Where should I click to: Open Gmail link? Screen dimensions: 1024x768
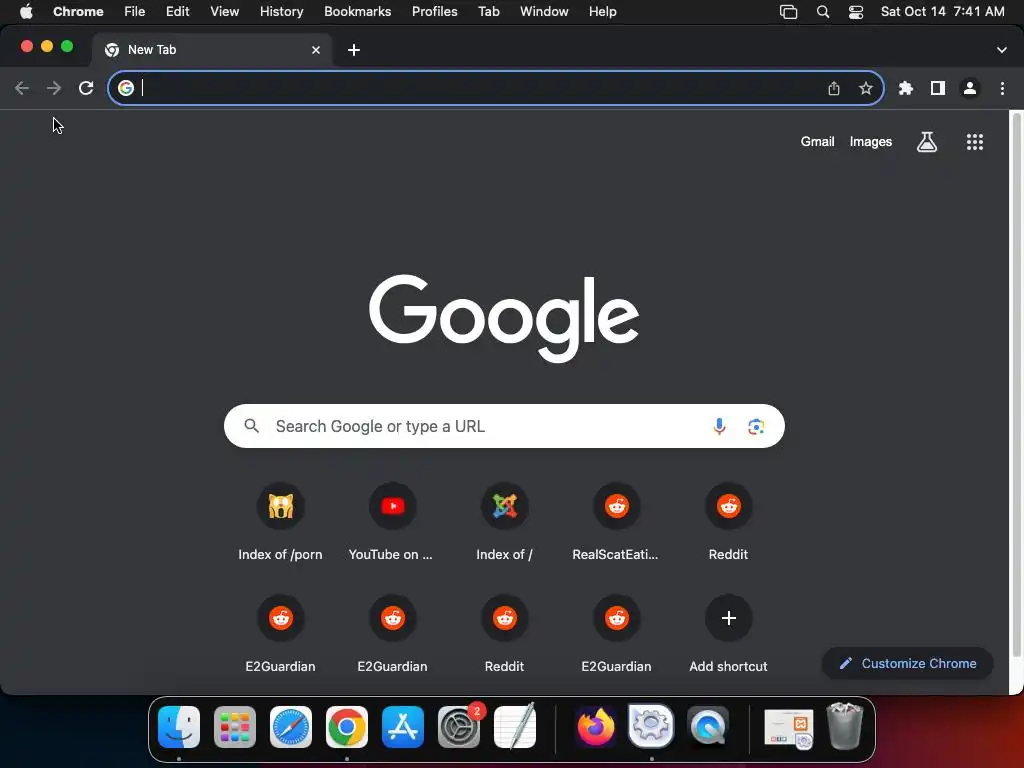coord(818,142)
